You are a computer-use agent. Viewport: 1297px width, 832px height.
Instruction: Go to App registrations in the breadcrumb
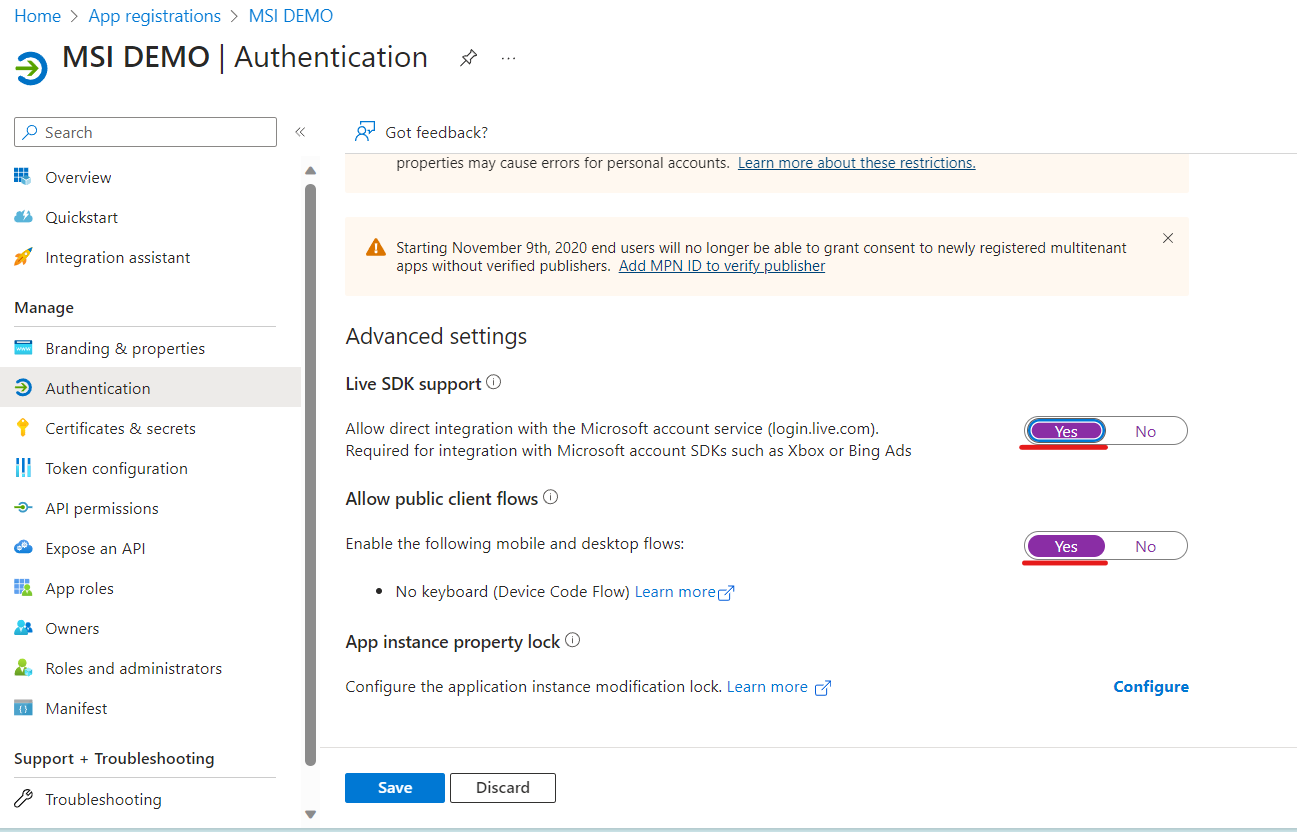(155, 16)
